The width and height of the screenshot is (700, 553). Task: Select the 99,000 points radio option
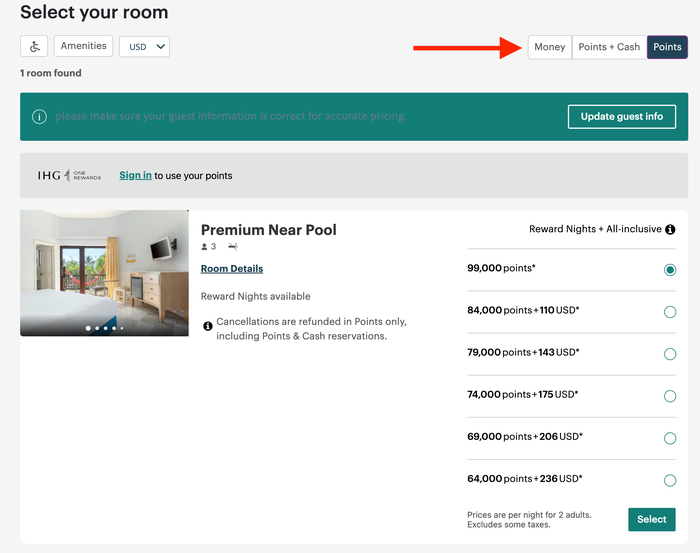(x=670, y=270)
